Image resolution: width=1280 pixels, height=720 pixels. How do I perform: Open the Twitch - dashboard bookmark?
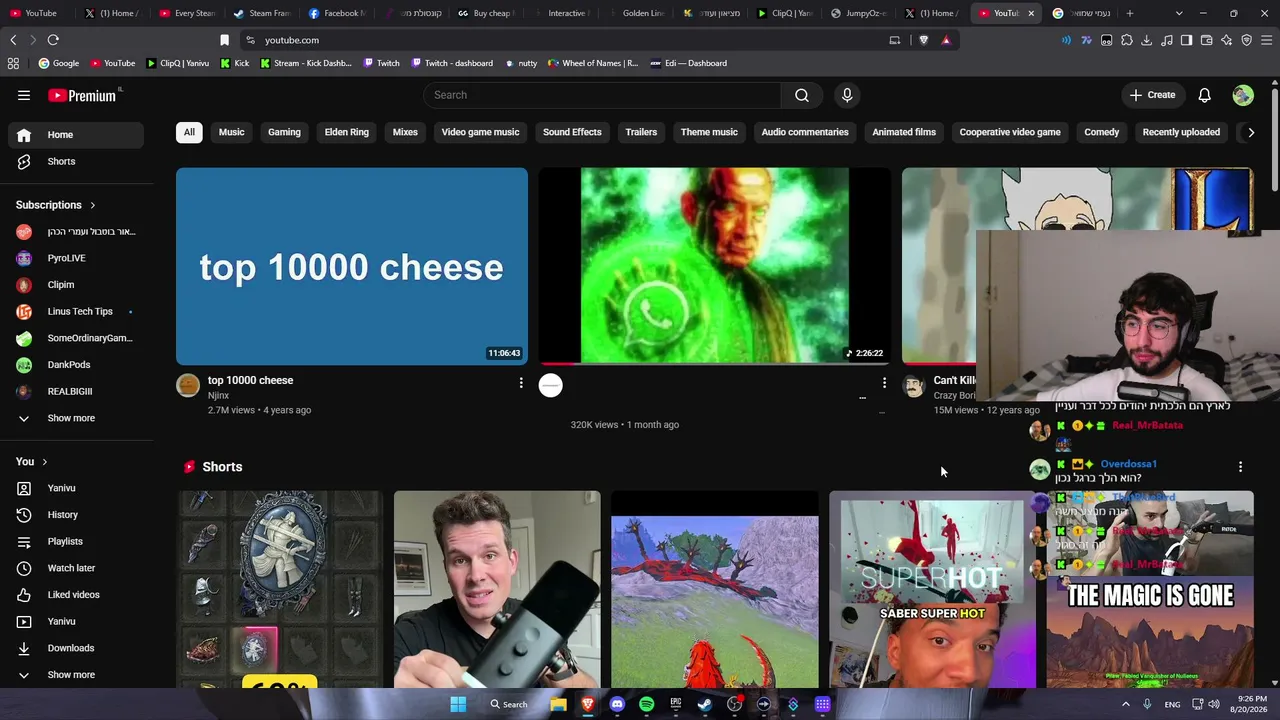(451, 63)
